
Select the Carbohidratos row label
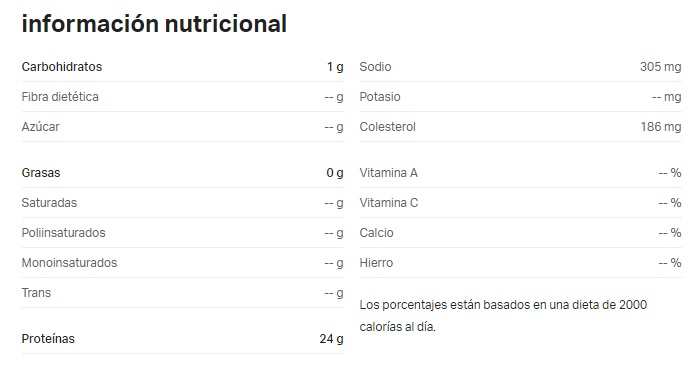point(62,67)
